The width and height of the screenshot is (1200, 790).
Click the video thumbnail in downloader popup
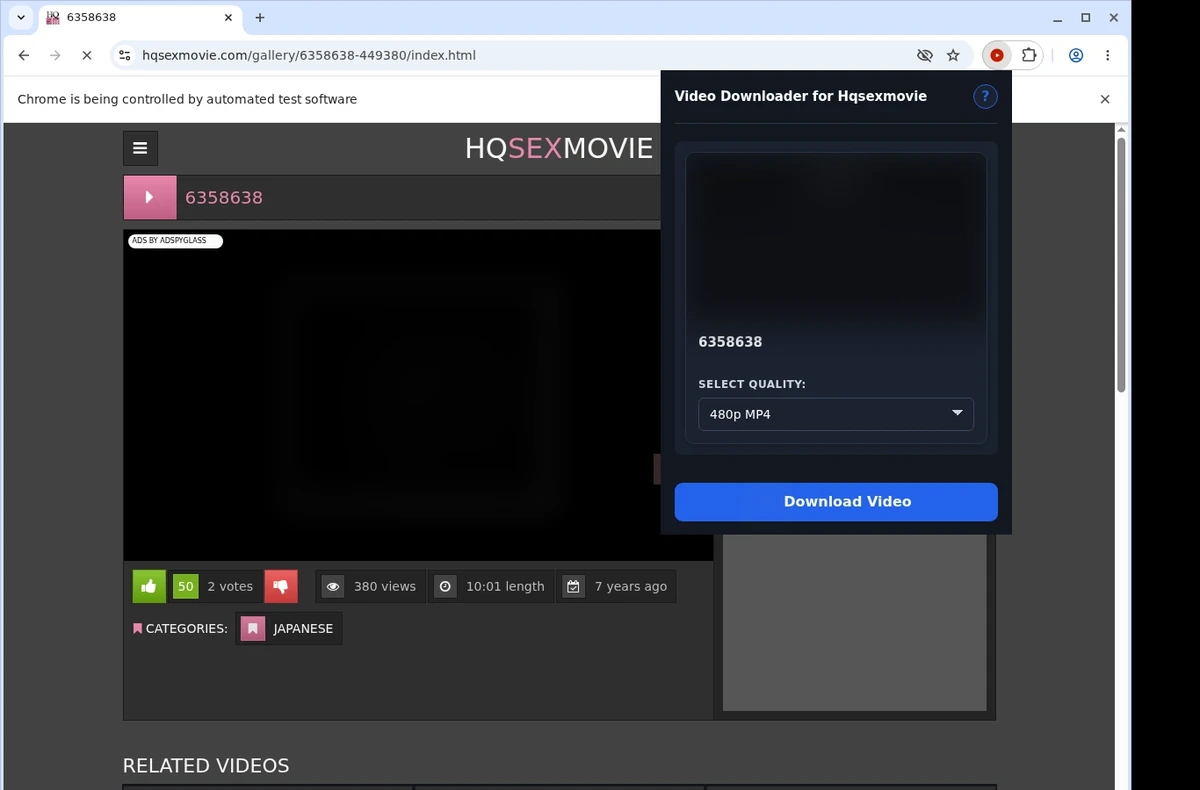click(836, 238)
